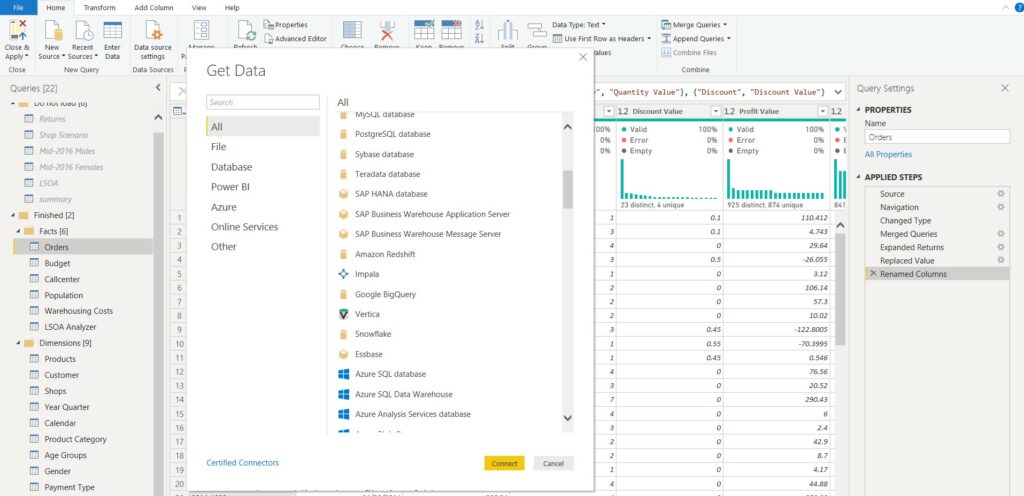Open the Advanced Editor

(295, 39)
